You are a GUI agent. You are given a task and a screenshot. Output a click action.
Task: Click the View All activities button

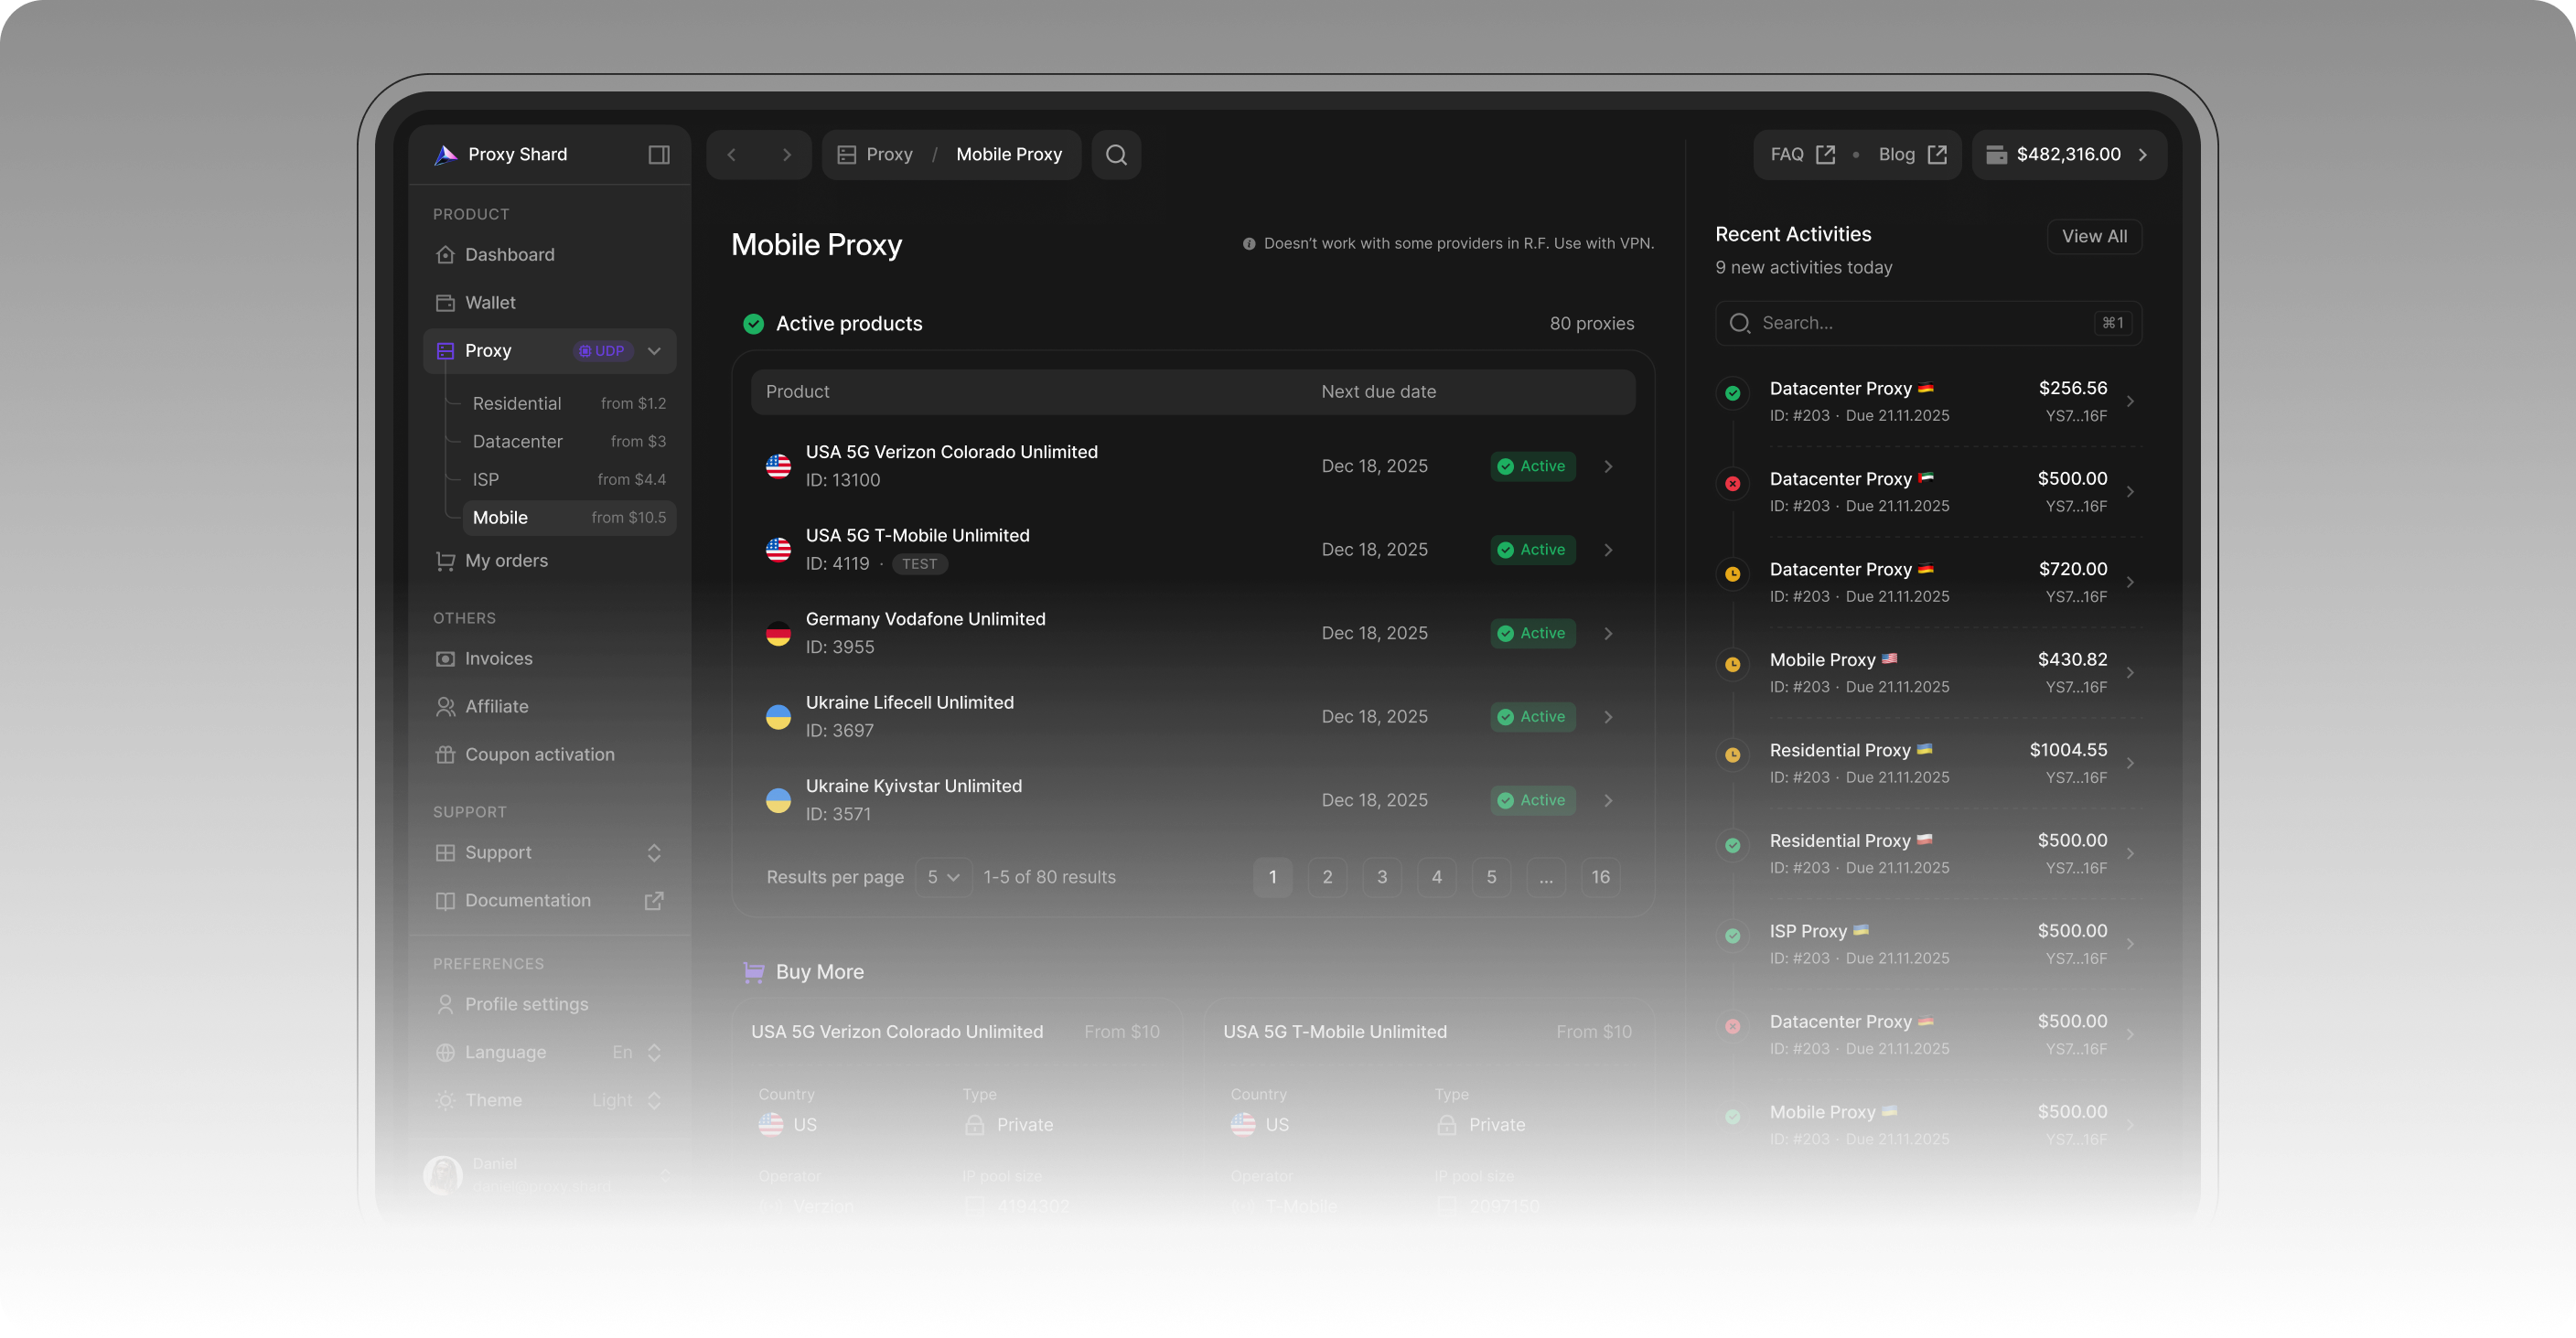click(2093, 236)
